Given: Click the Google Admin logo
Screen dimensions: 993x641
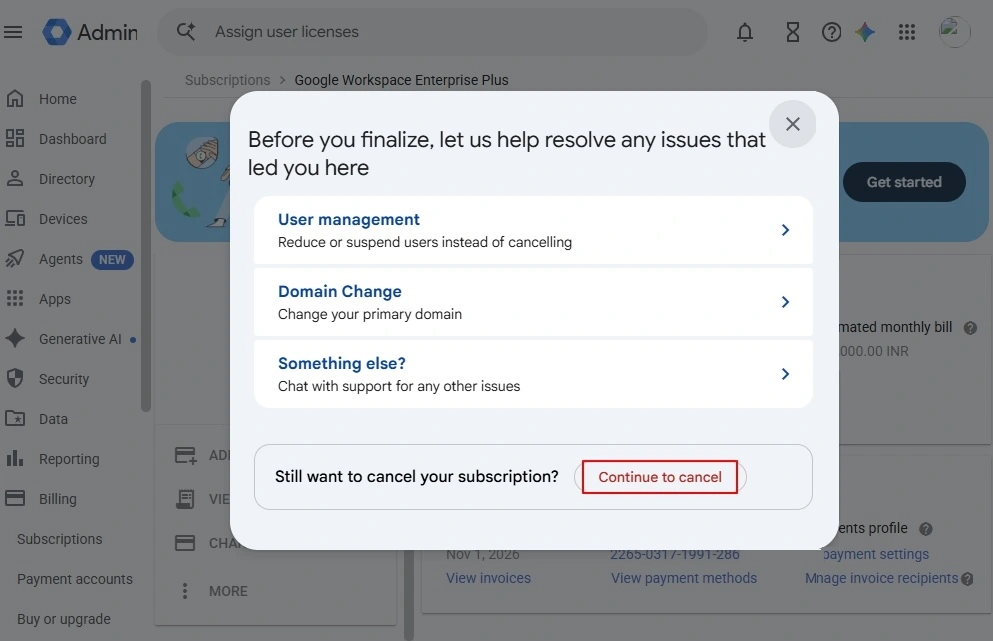Looking at the screenshot, I should pos(90,32).
